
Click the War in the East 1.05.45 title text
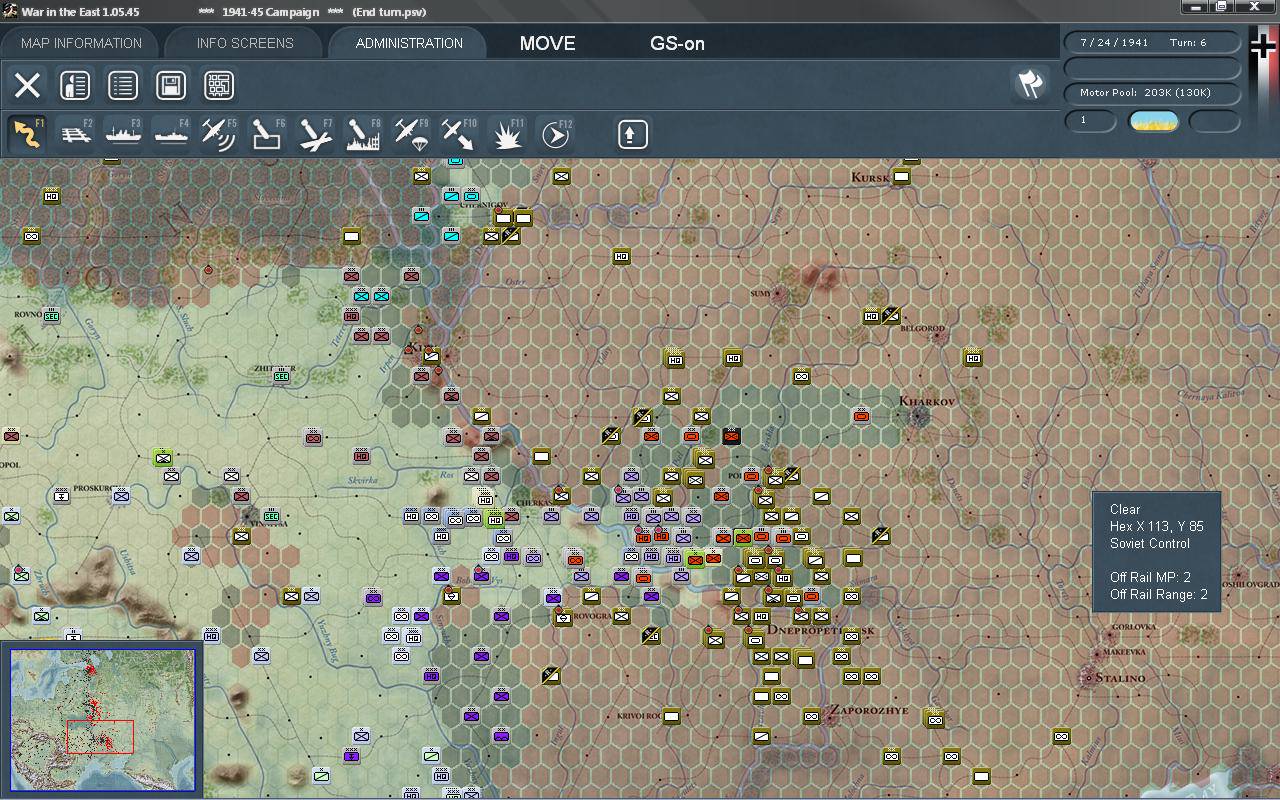(x=80, y=11)
